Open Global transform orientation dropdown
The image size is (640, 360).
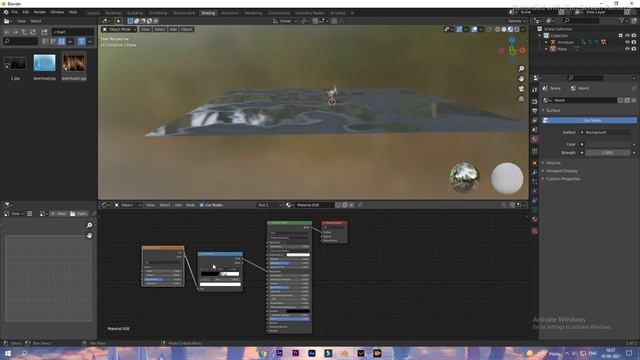[x=284, y=21]
